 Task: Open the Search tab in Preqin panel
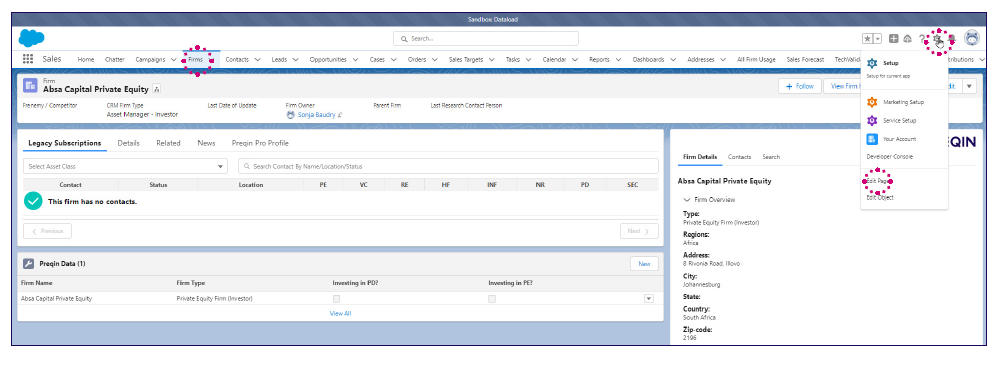(771, 157)
